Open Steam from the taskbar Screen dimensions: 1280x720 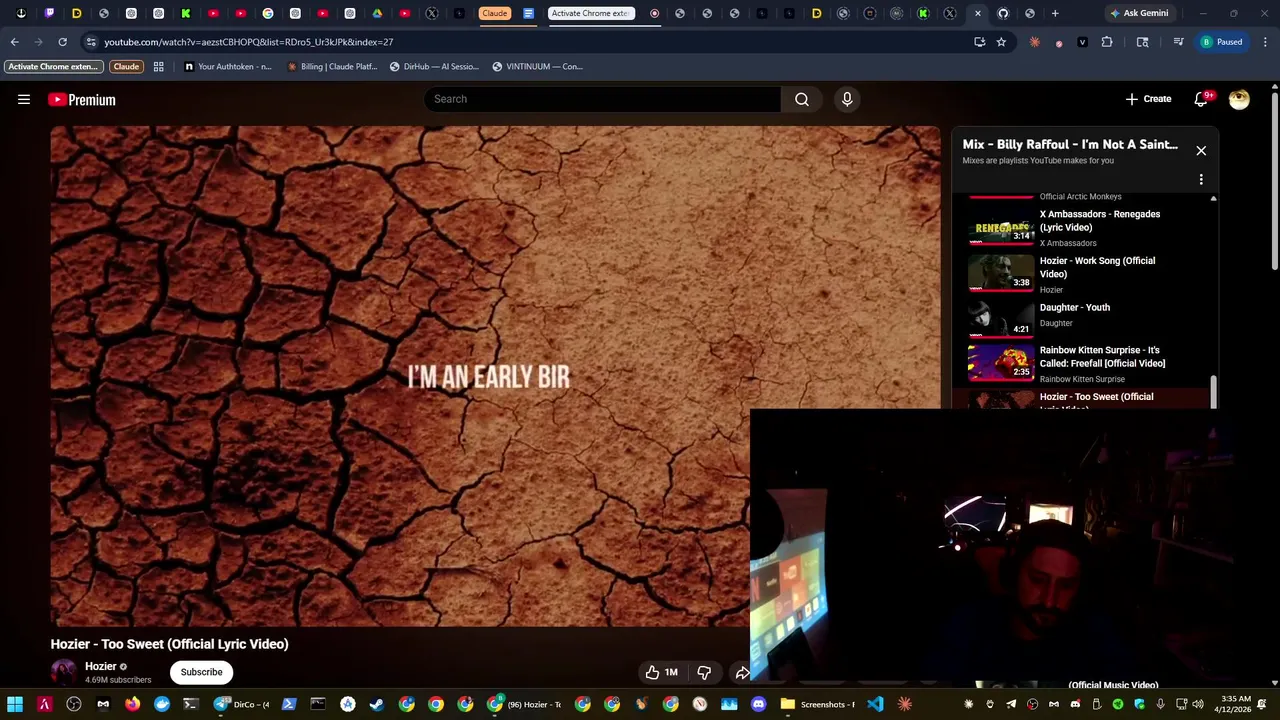pos(376,704)
